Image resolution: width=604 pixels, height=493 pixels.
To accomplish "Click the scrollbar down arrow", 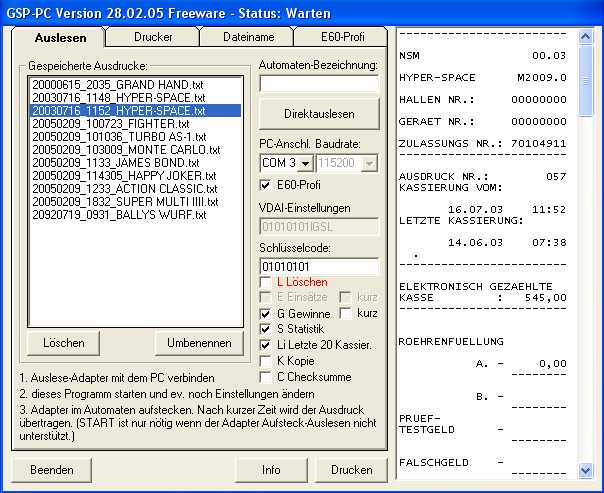I will pyautogui.click(x=586, y=470).
